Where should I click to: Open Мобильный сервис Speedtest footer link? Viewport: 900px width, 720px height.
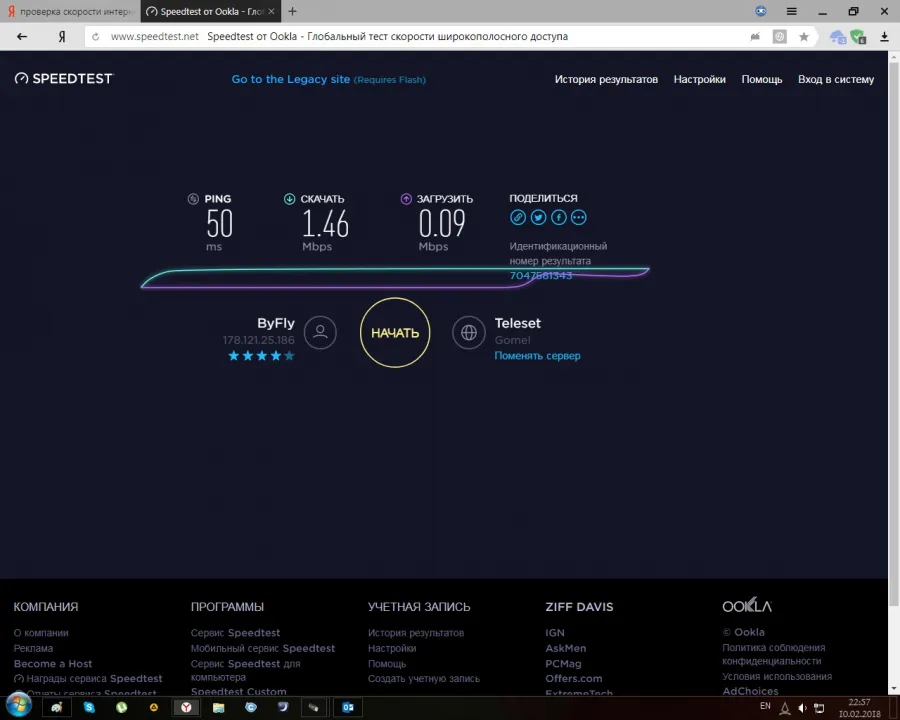[x=263, y=648]
